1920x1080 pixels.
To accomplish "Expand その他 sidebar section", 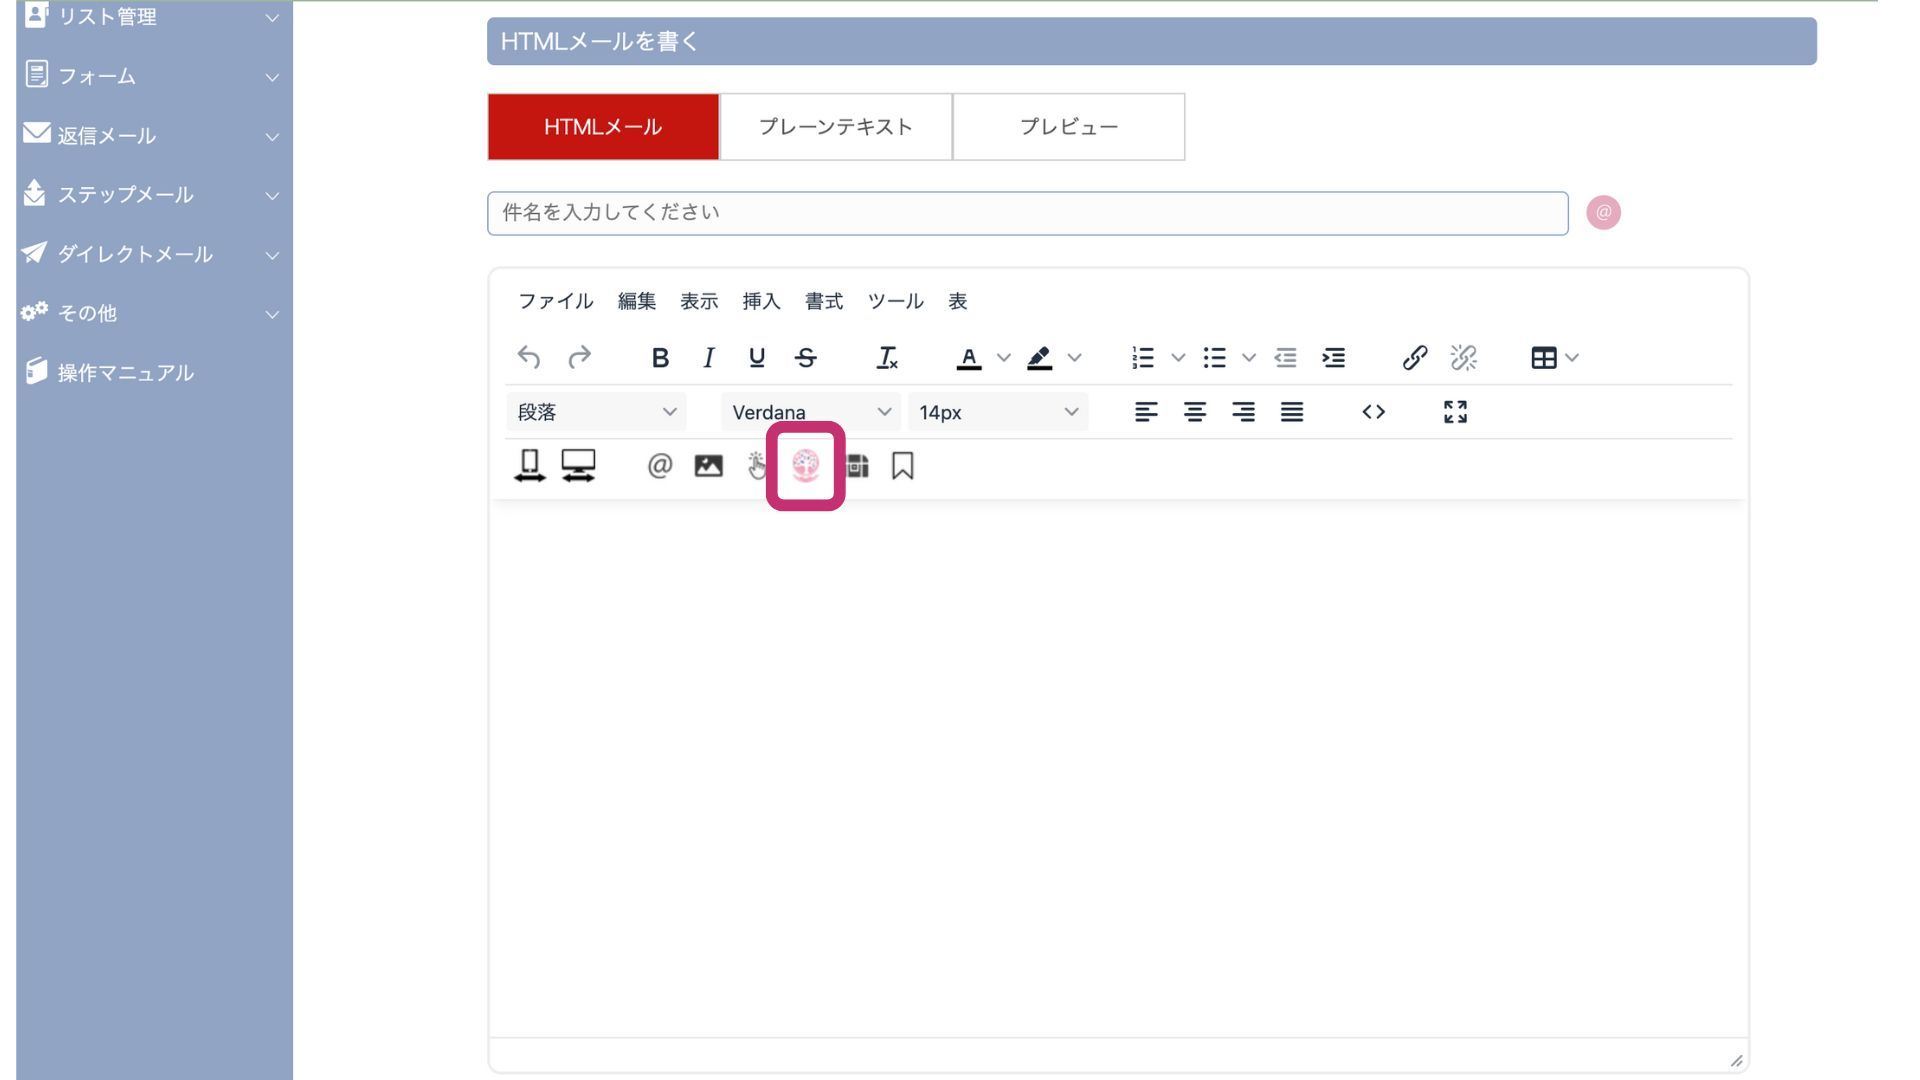I will (x=152, y=313).
